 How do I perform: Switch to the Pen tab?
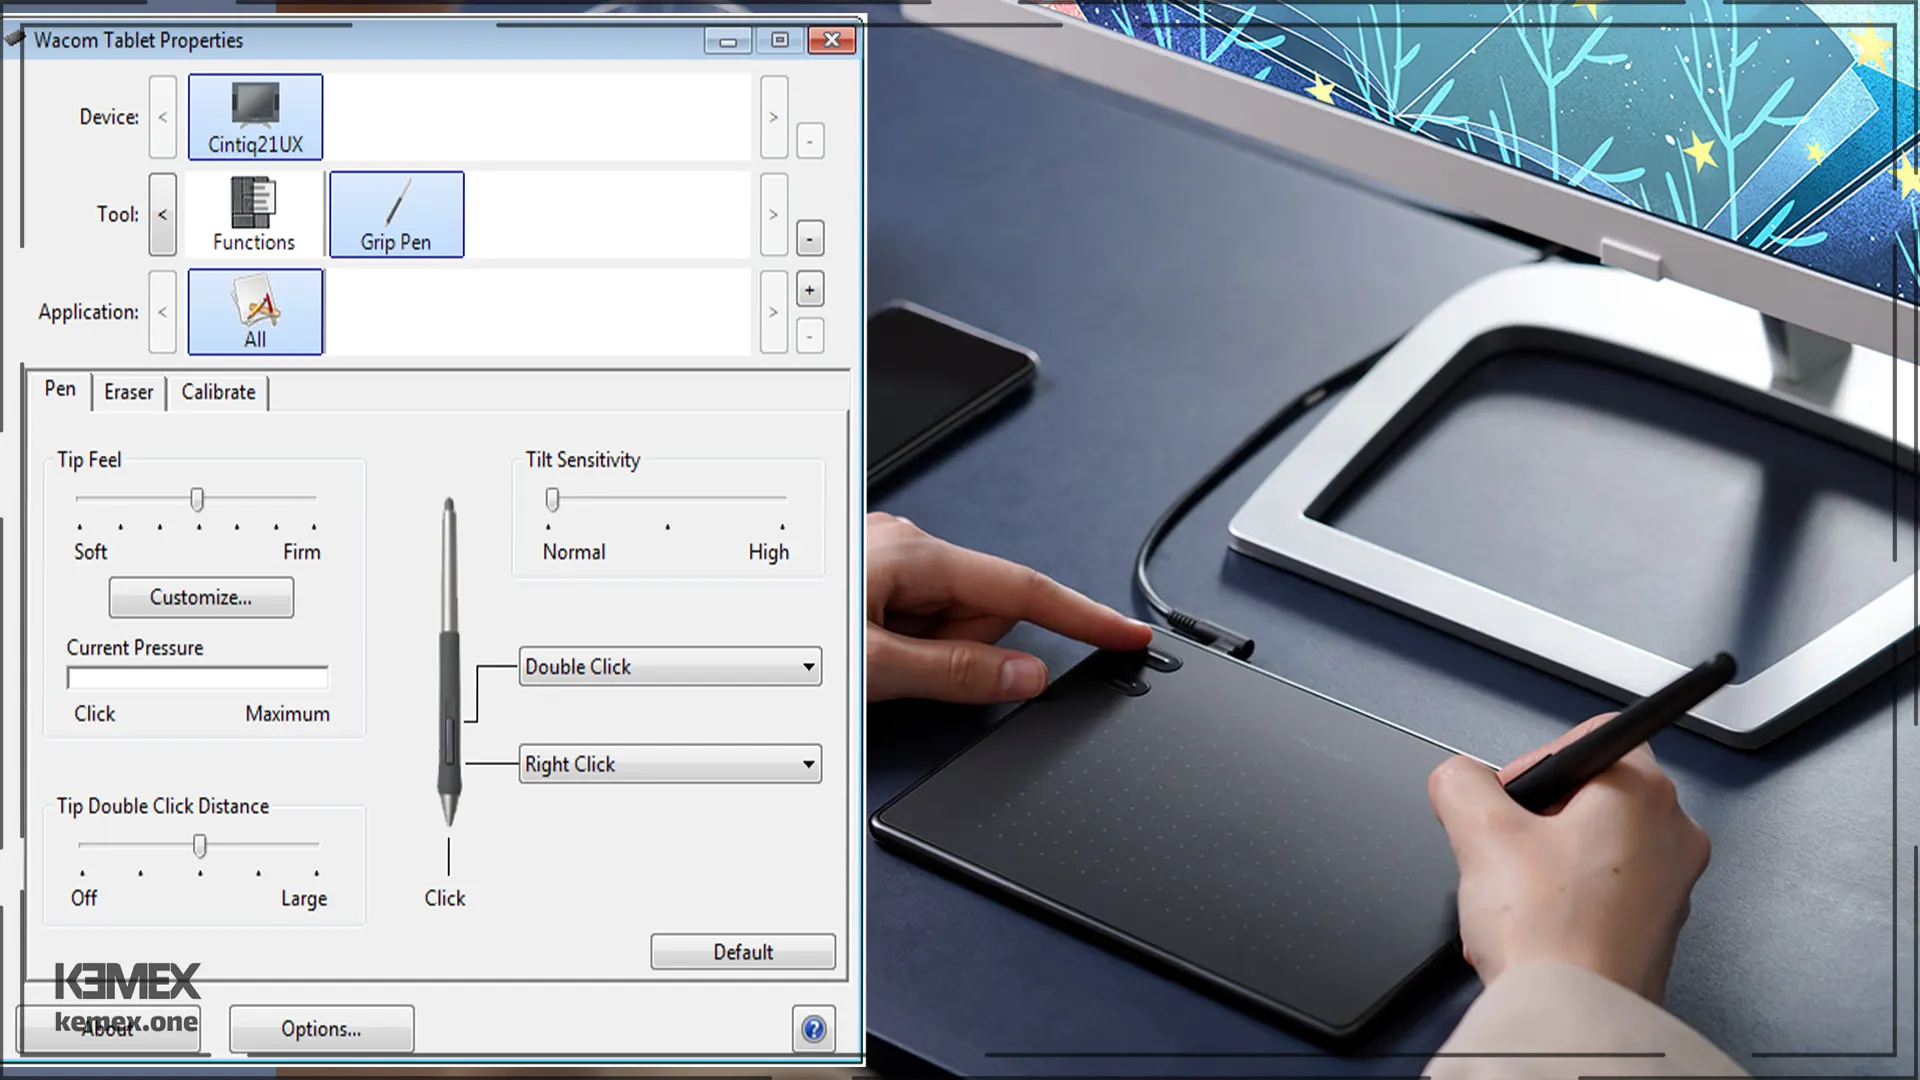(60, 389)
